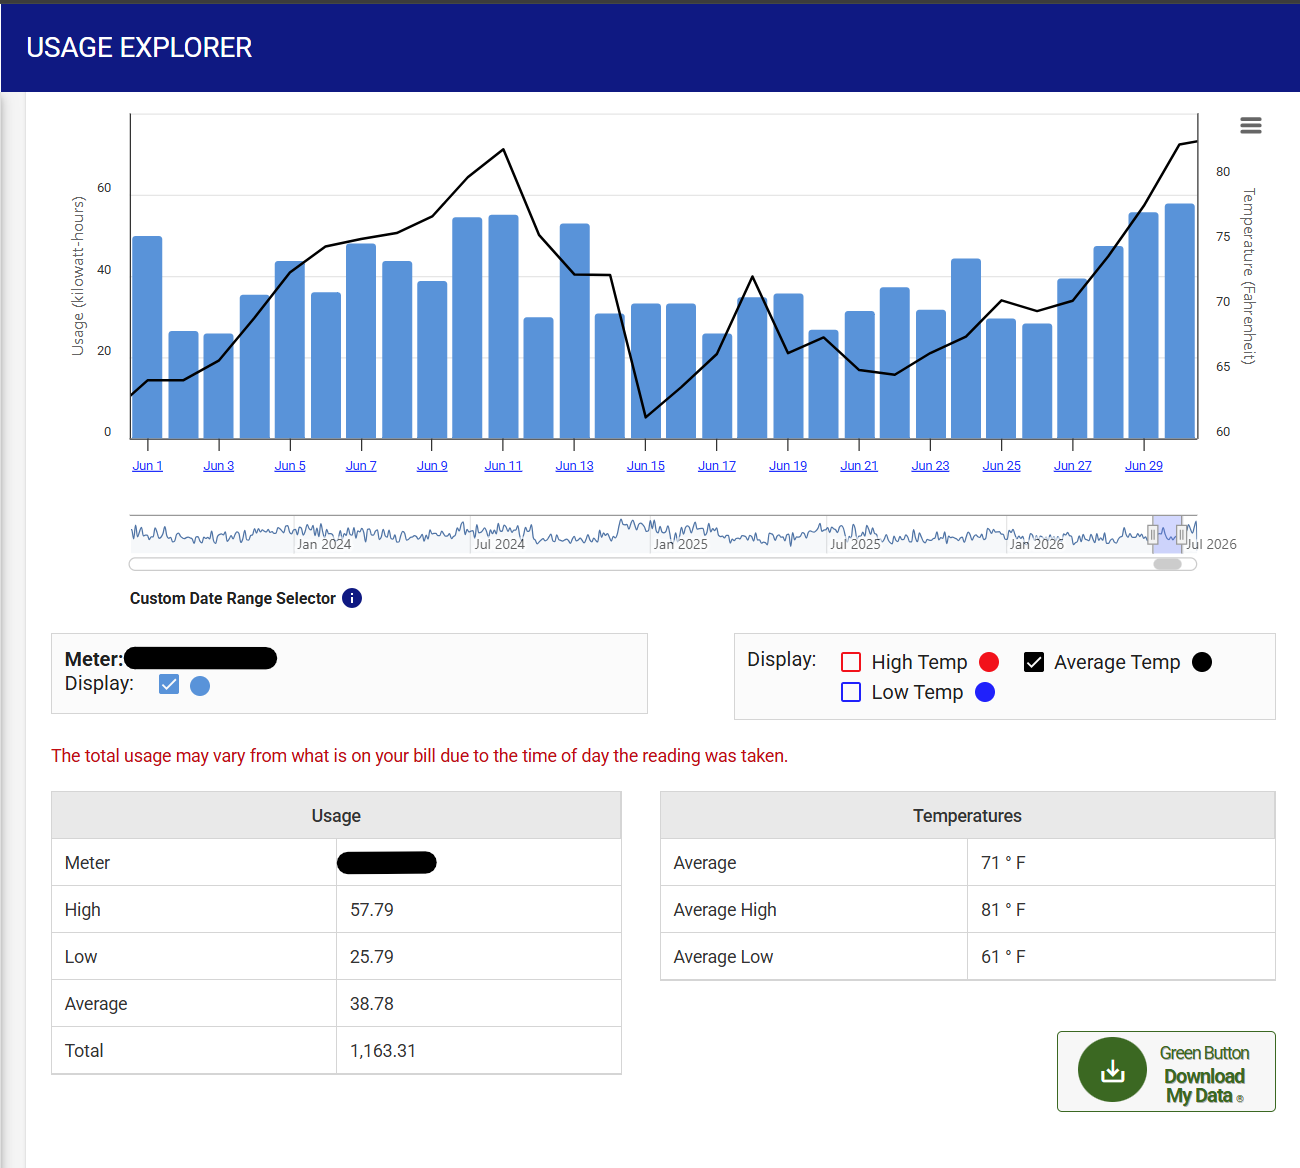The width and height of the screenshot is (1300, 1168).
Task: Click the left range navigator handle
Action: coord(1153,535)
